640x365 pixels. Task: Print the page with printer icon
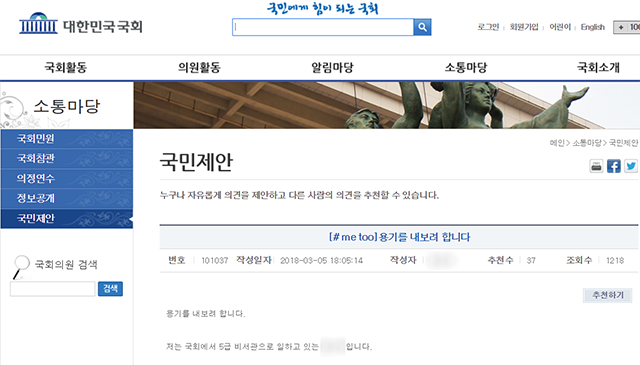(596, 166)
